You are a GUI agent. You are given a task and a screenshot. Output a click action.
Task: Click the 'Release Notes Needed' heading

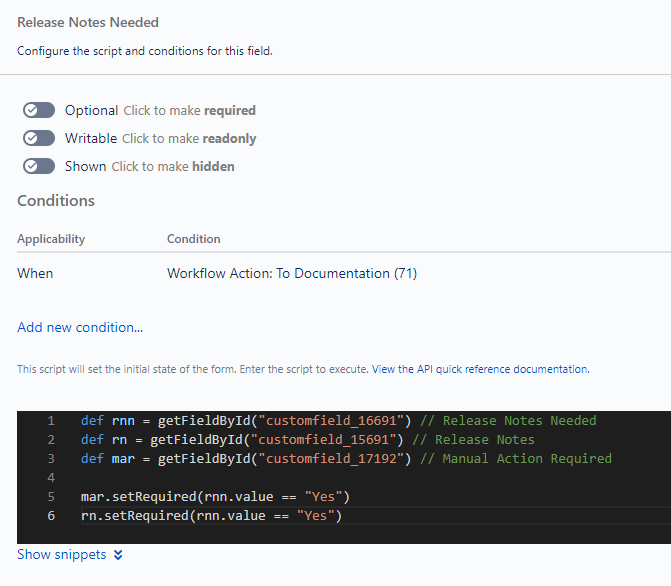click(88, 22)
